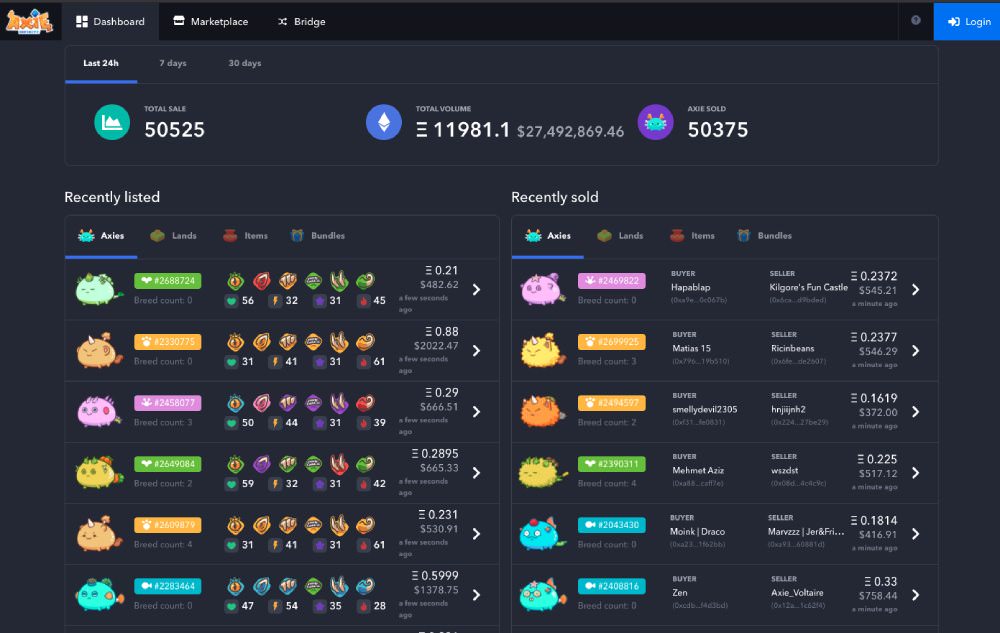Click the eyes part icon for #2283464
Viewport: 1000px width, 633px height.
[236, 586]
